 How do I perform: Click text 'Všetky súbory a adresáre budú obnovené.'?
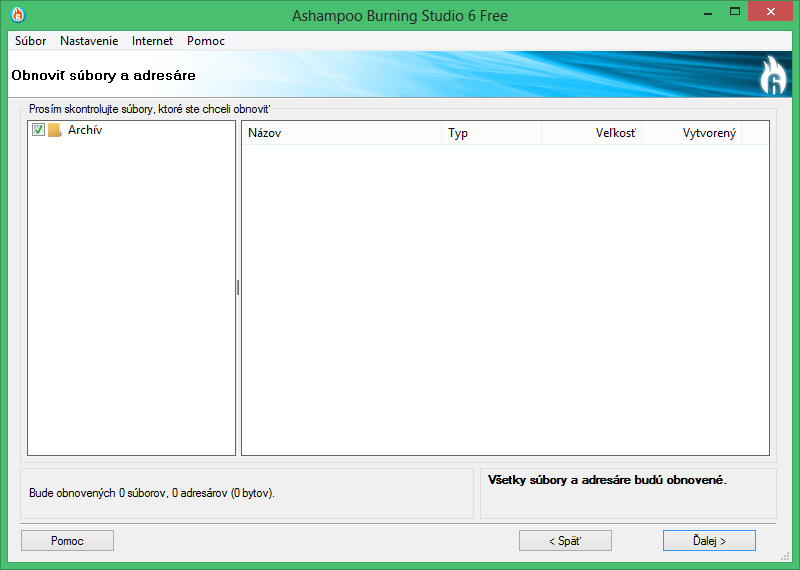pos(607,480)
